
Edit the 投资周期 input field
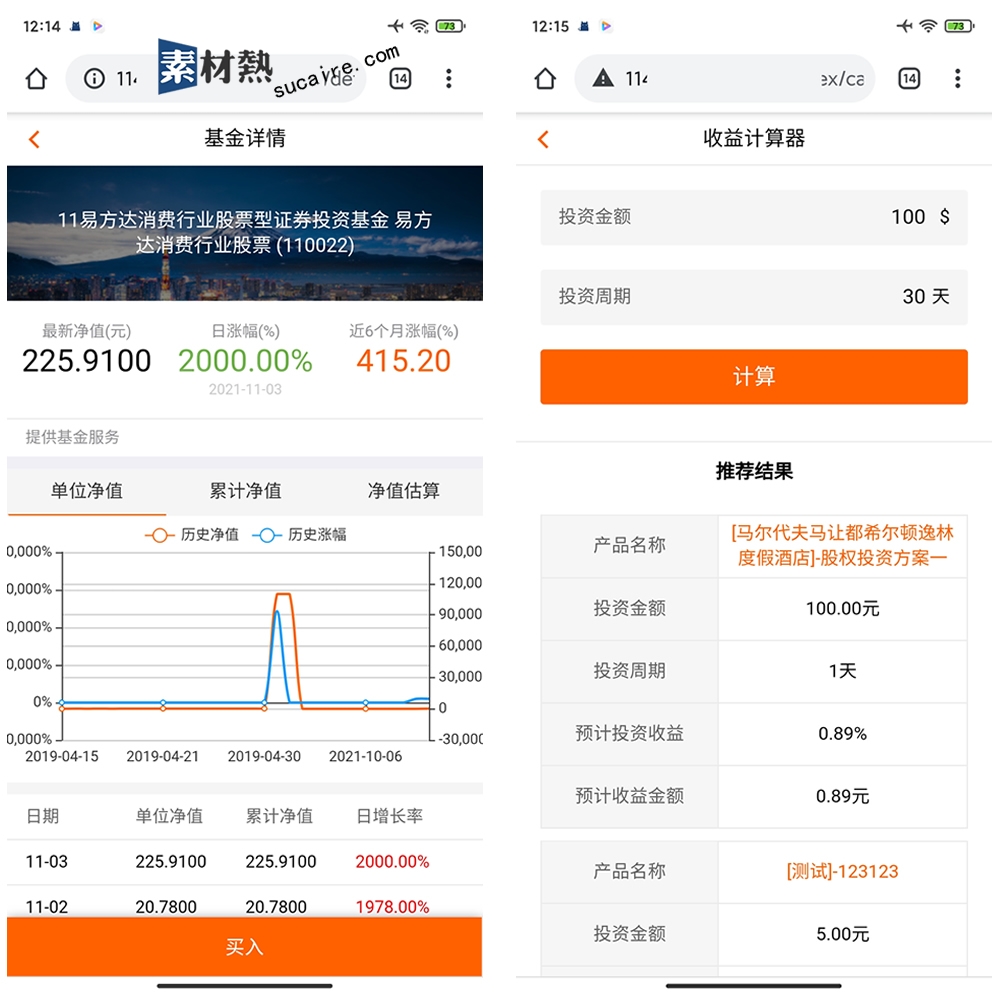(x=754, y=297)
